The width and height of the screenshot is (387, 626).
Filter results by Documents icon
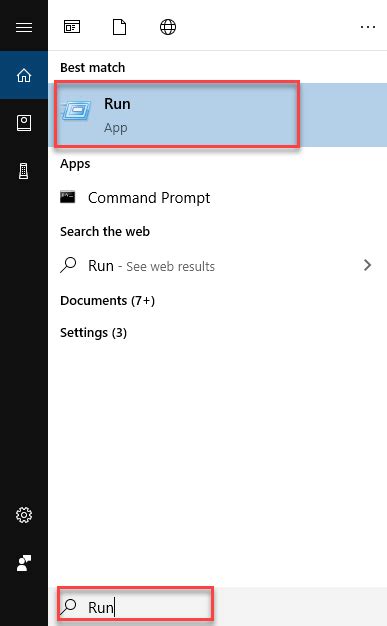click(119, 27)
